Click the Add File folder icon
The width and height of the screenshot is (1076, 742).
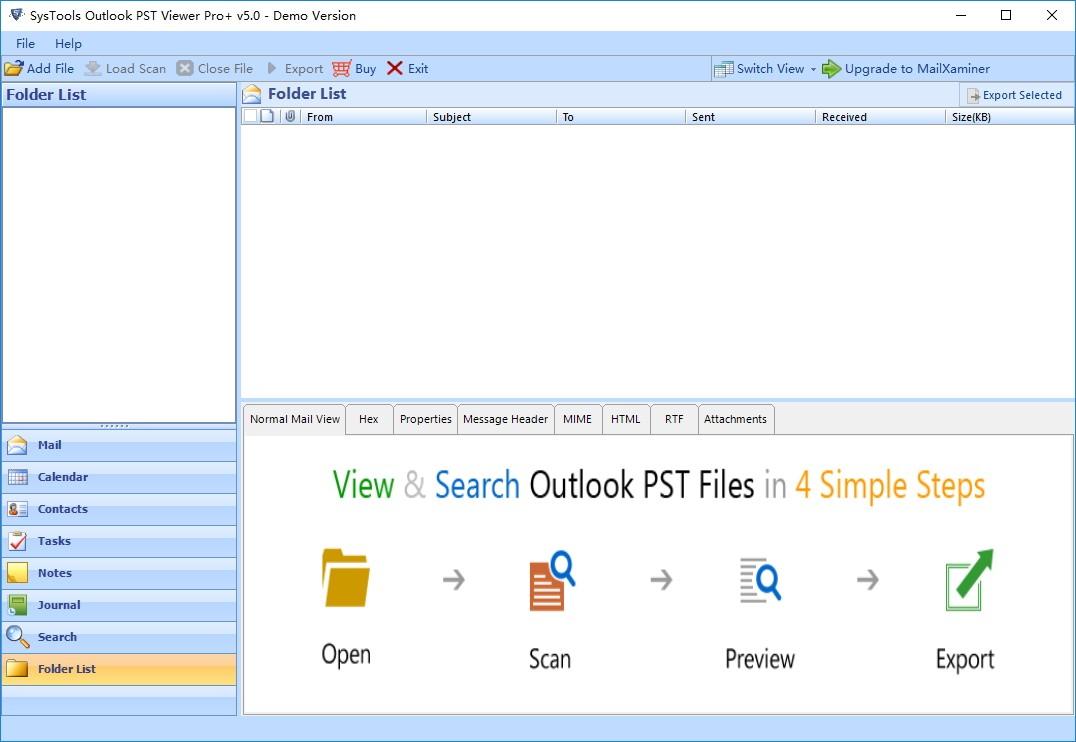tap(14, 69)
